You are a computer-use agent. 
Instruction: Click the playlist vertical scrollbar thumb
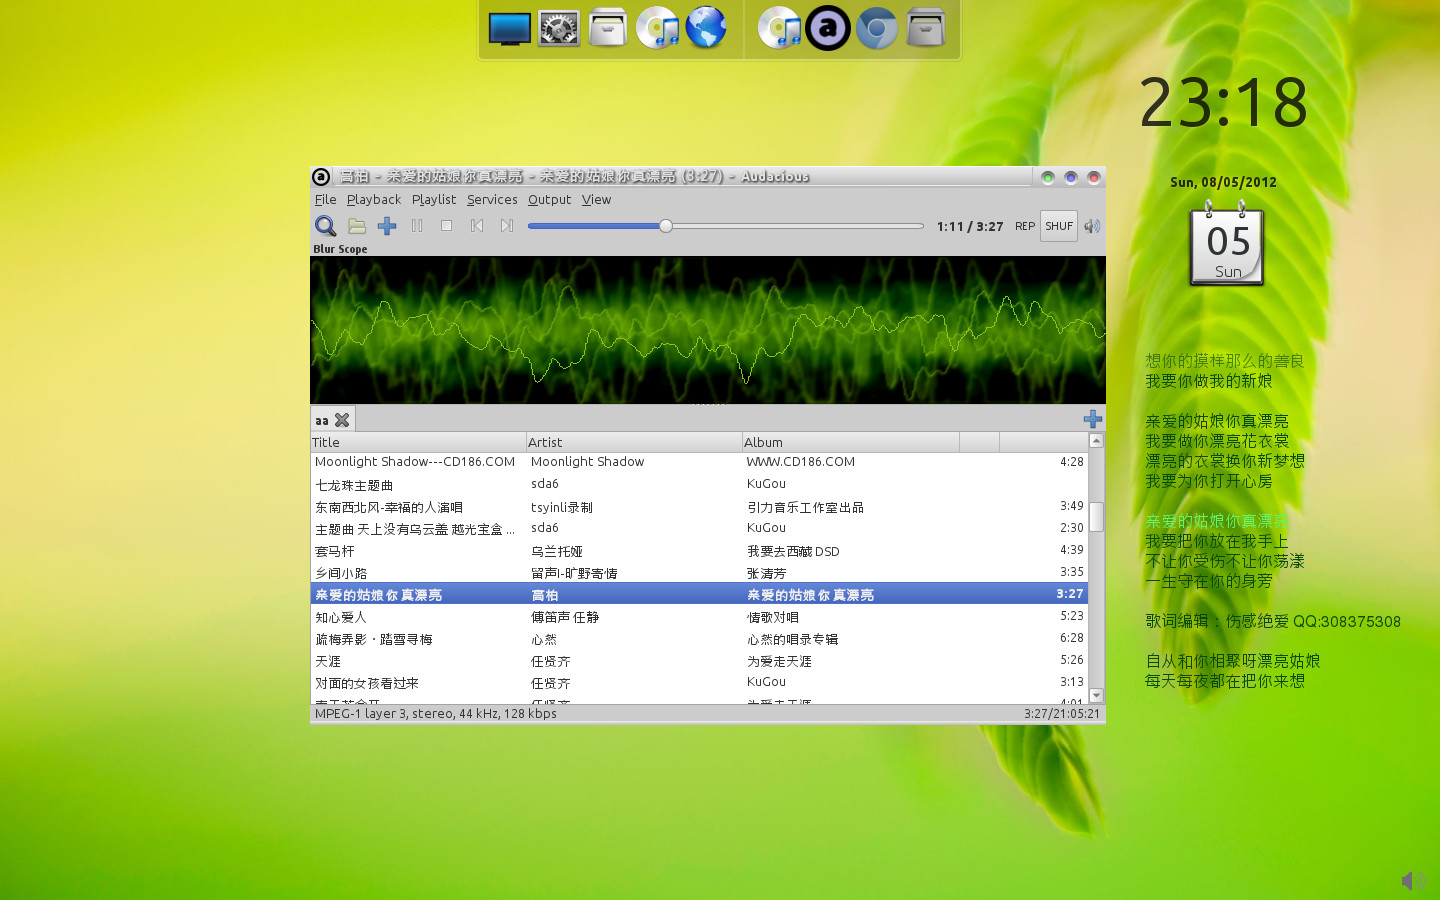[x=1096, y=516]
